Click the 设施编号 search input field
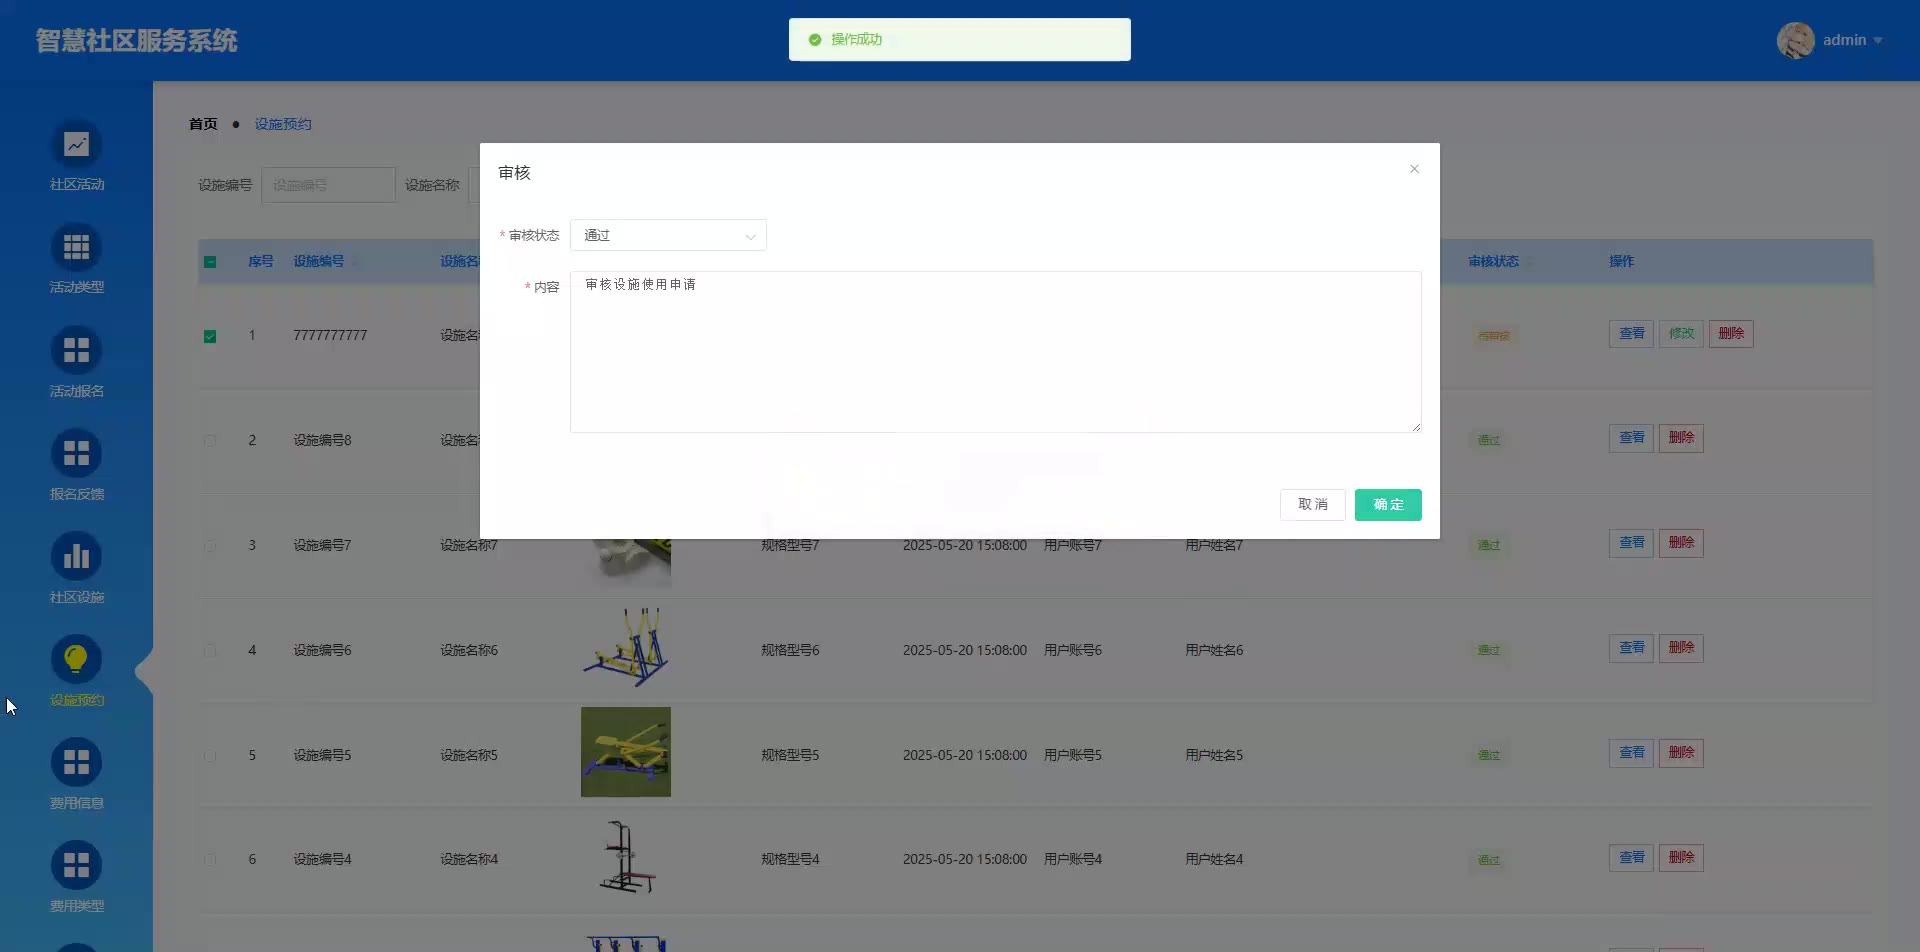The image size is (1920, 952). (328, 185)
